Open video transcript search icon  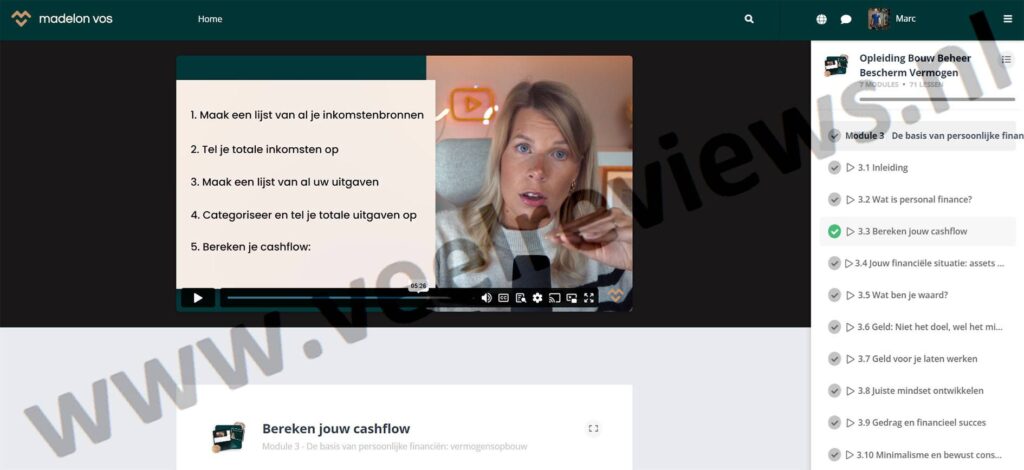pyautogui.click(x=520, y=298)
